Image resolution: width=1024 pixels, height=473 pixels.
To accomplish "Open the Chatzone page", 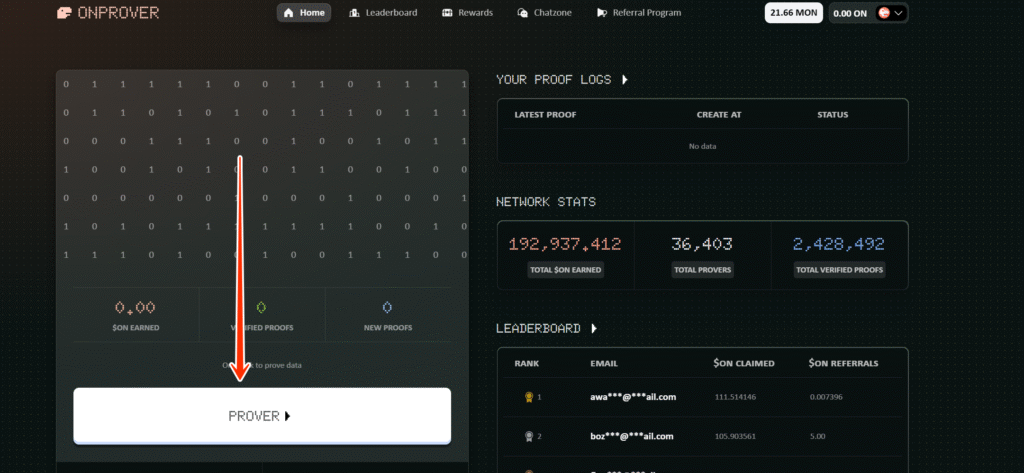I will click(x=547, y=12).
